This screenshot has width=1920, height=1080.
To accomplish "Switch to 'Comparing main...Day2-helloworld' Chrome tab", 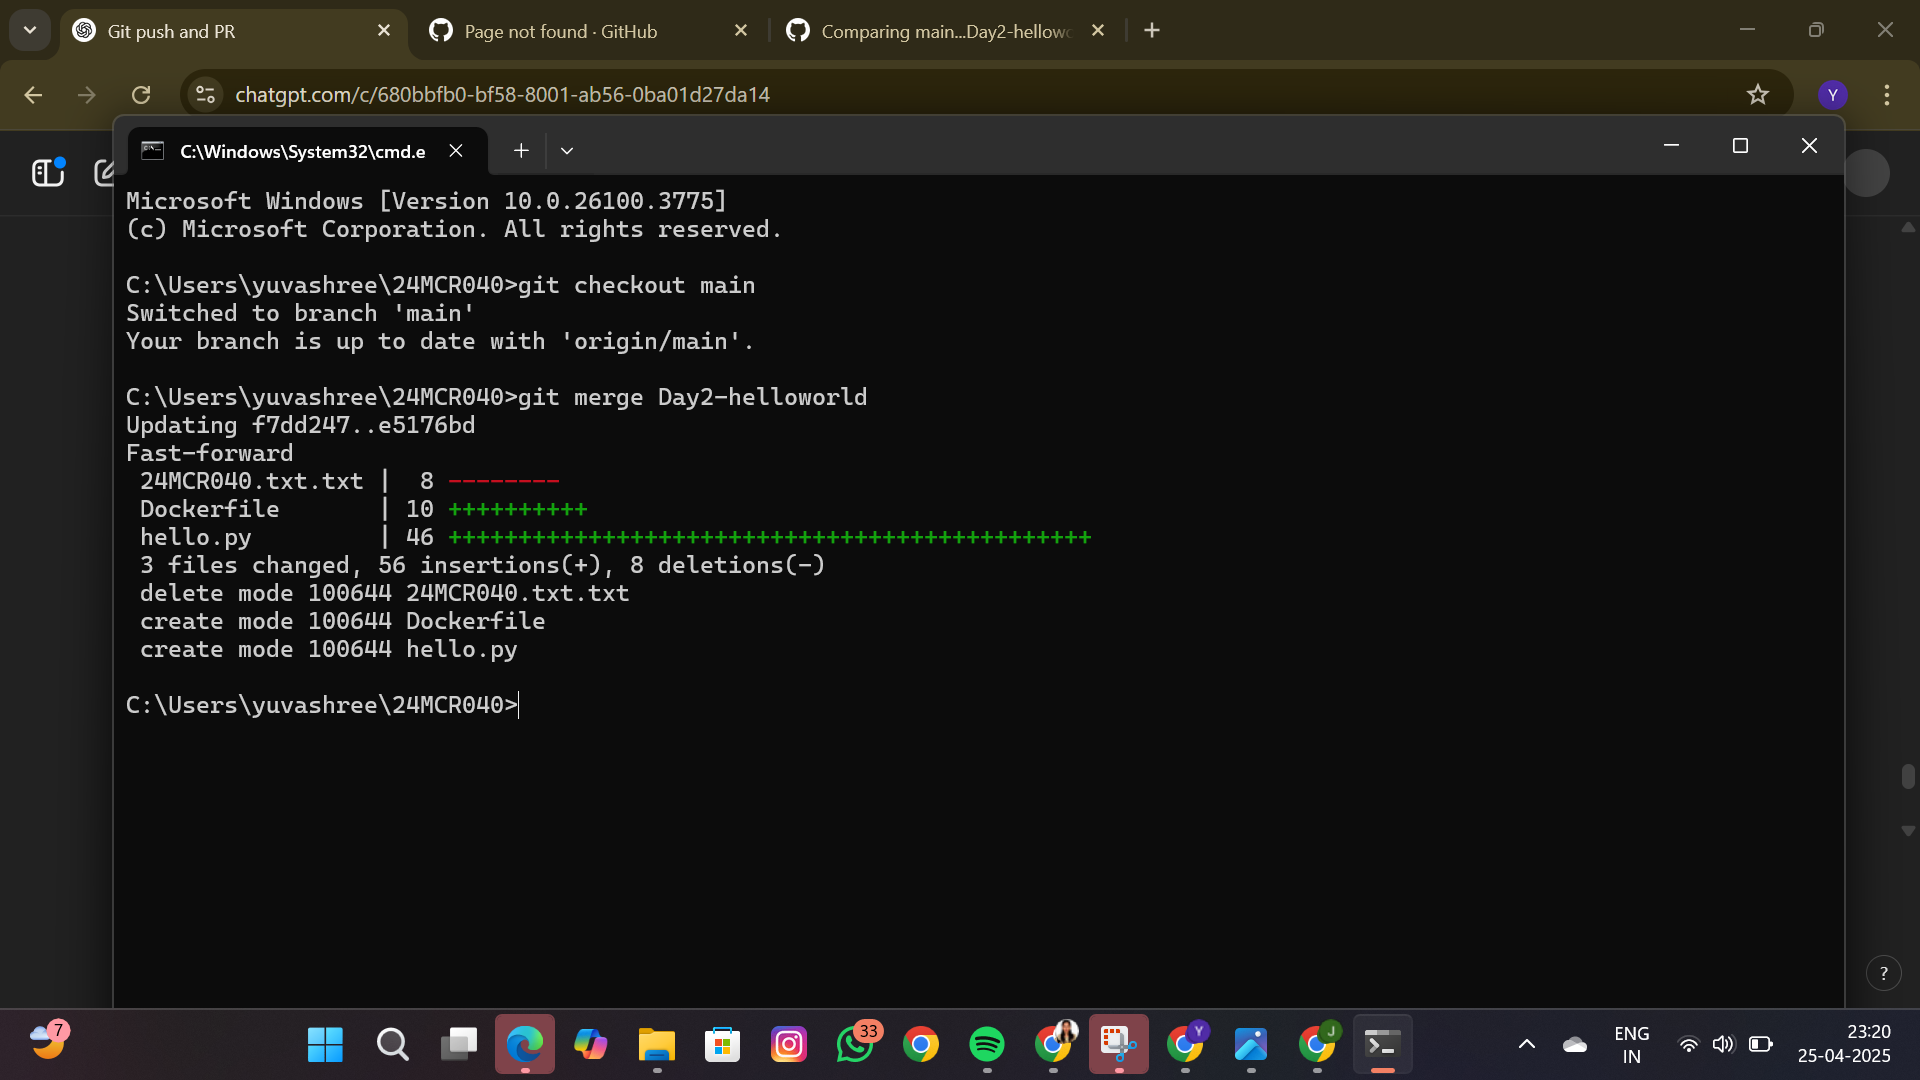I will click(x=946, y=31).
